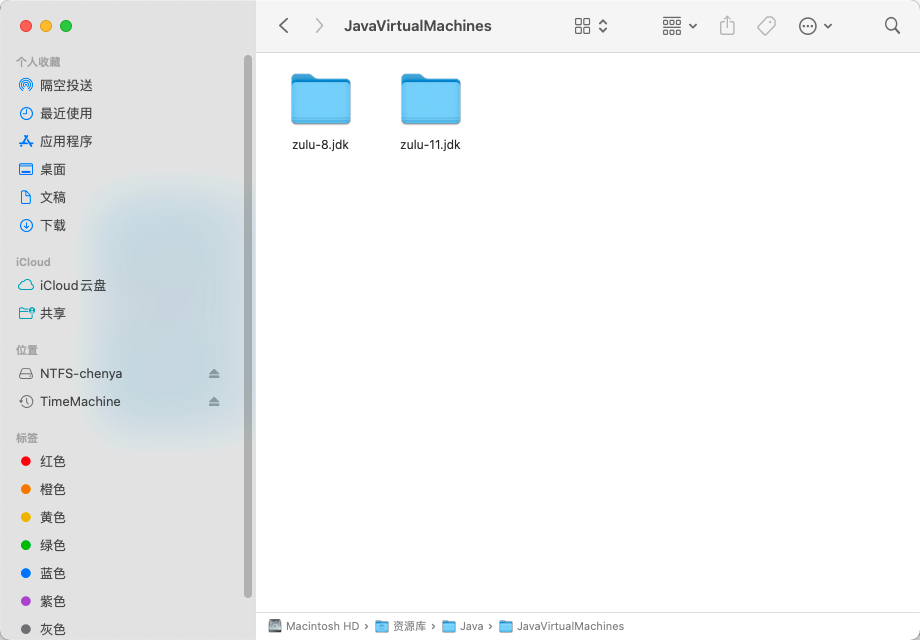
Task: Click the Edit Tags icon
Action: coord(766,26)
